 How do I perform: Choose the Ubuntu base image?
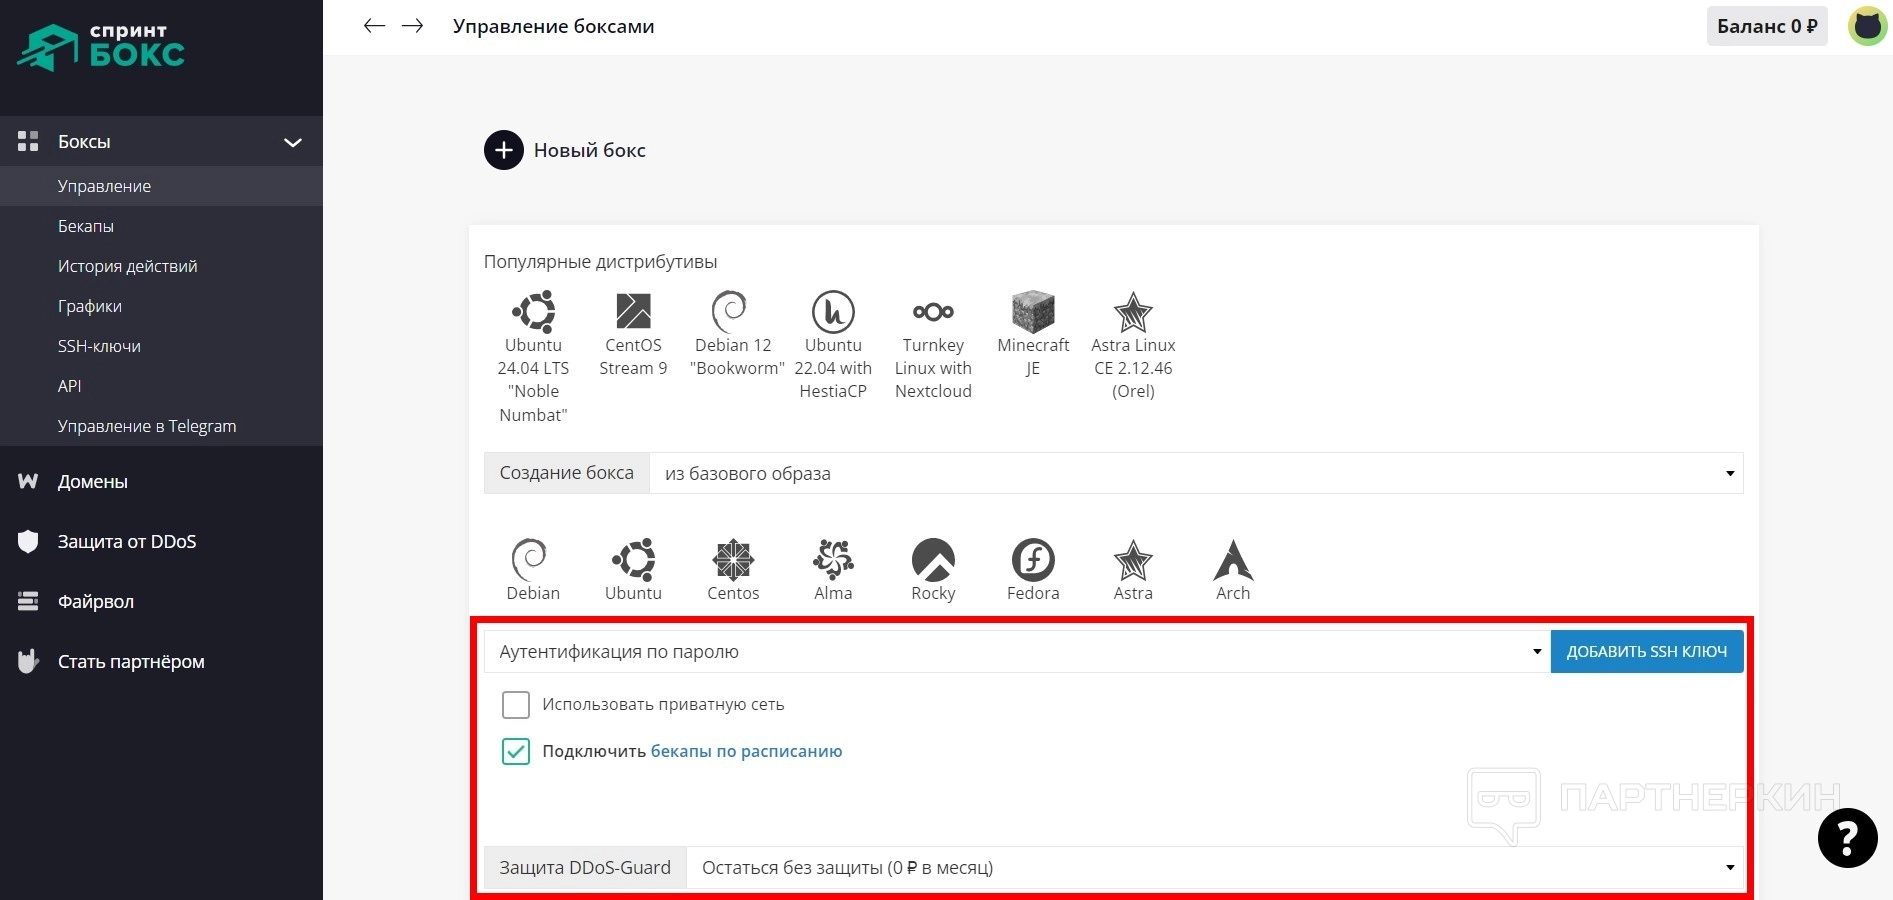tap(633, 570)
